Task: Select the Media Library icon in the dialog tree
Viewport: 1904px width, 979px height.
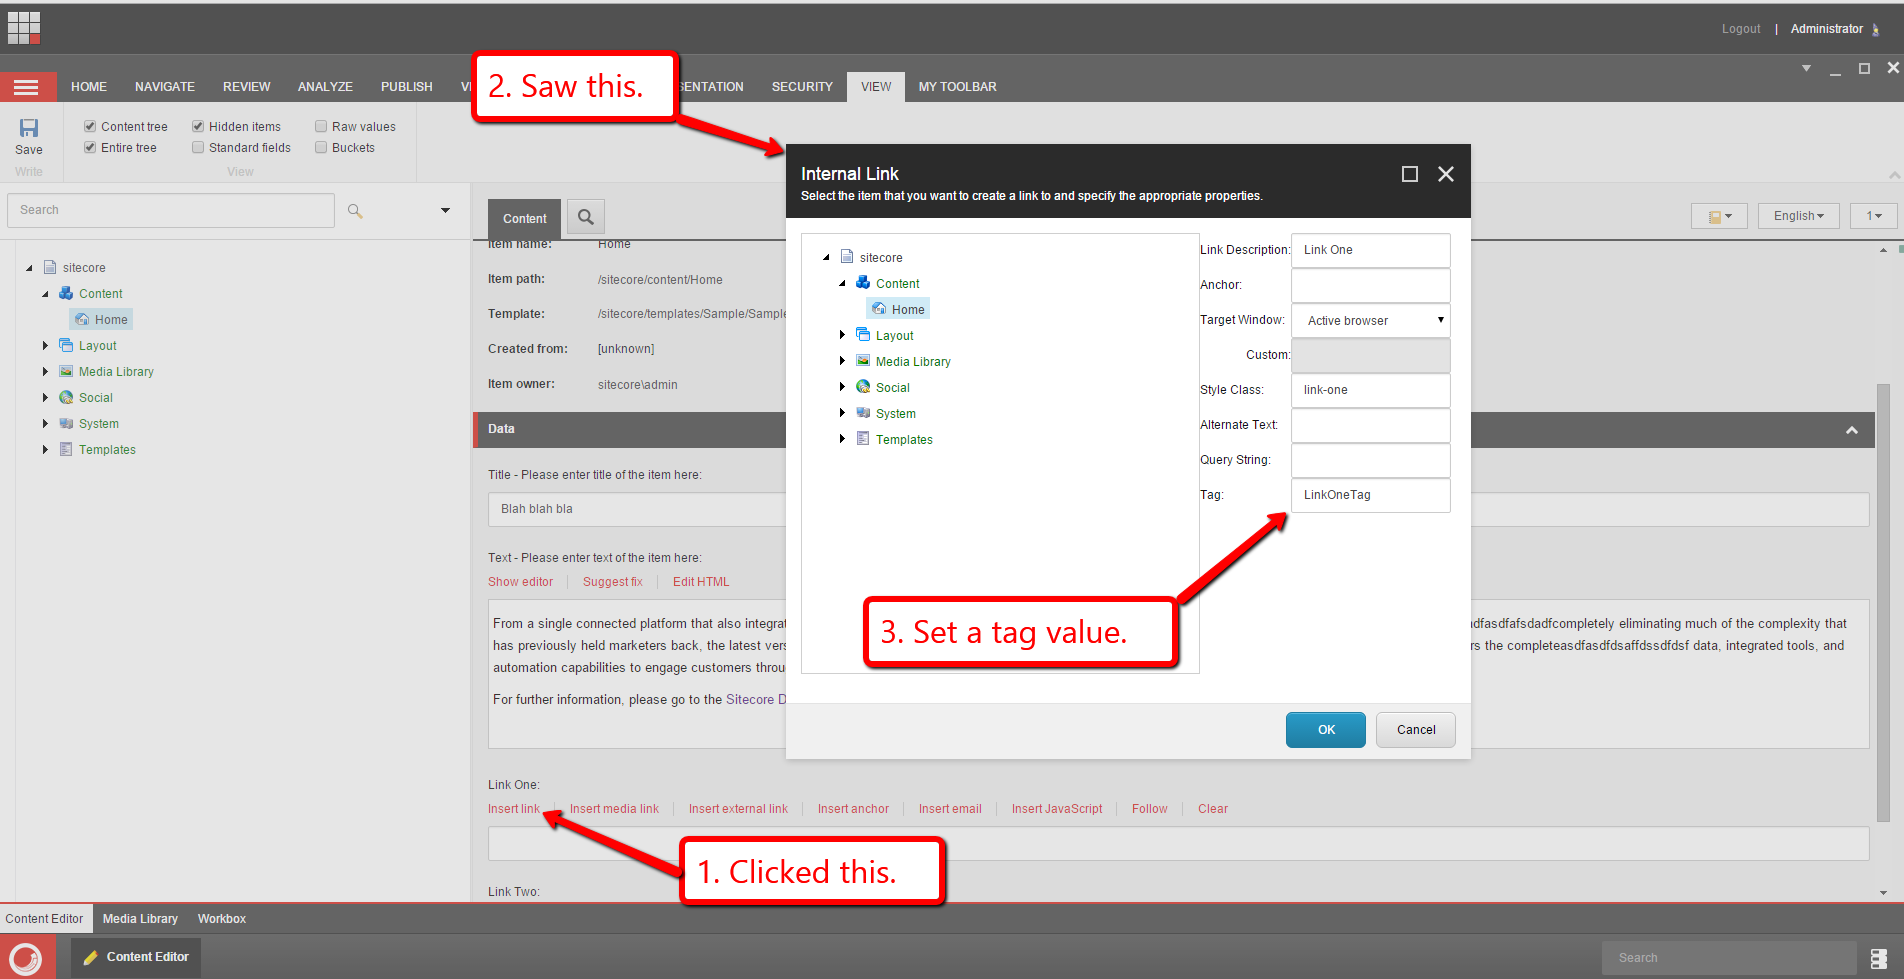Action: (x=863, y=361)
